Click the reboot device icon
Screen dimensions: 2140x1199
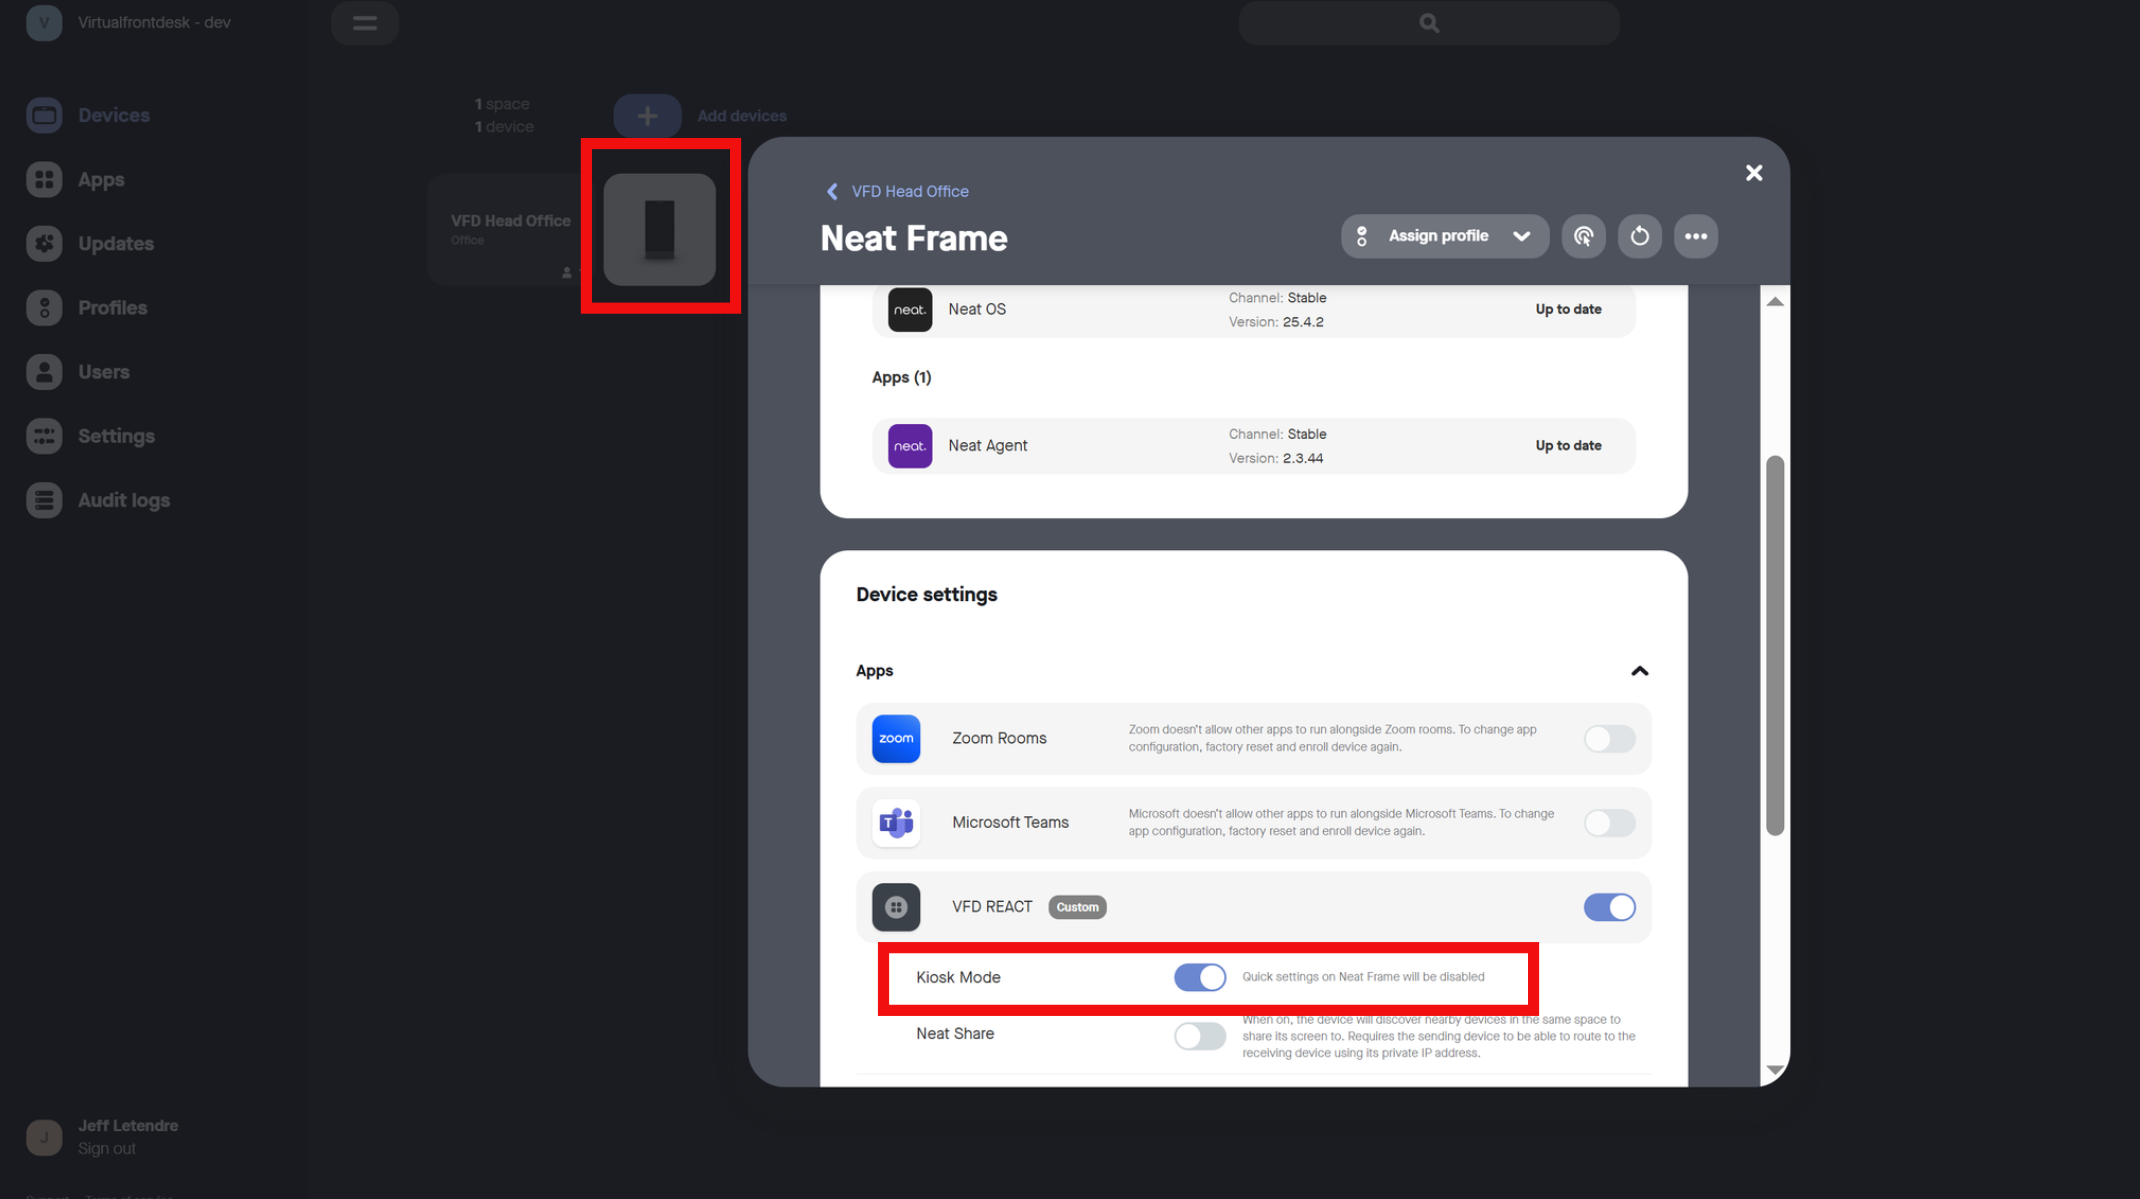(1639, 237)
